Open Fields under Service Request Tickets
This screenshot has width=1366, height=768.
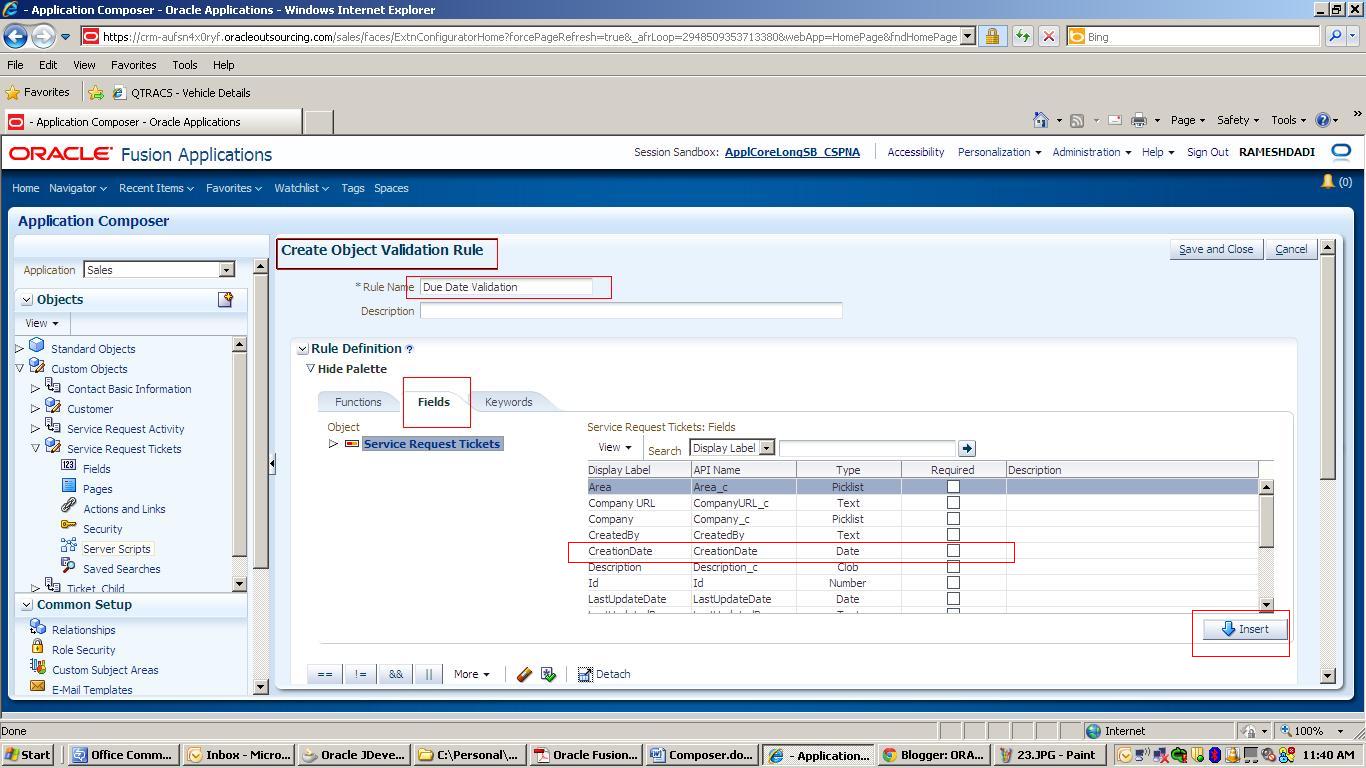[x=96, y=468]
